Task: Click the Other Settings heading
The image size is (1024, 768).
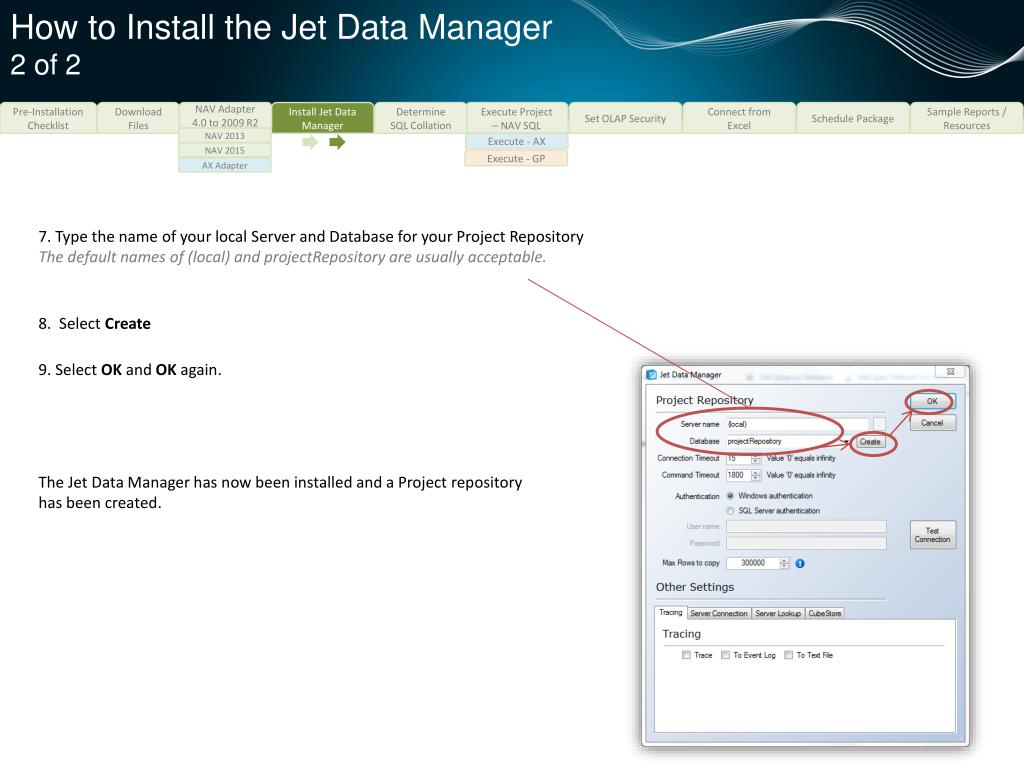Action: [695, 587]
